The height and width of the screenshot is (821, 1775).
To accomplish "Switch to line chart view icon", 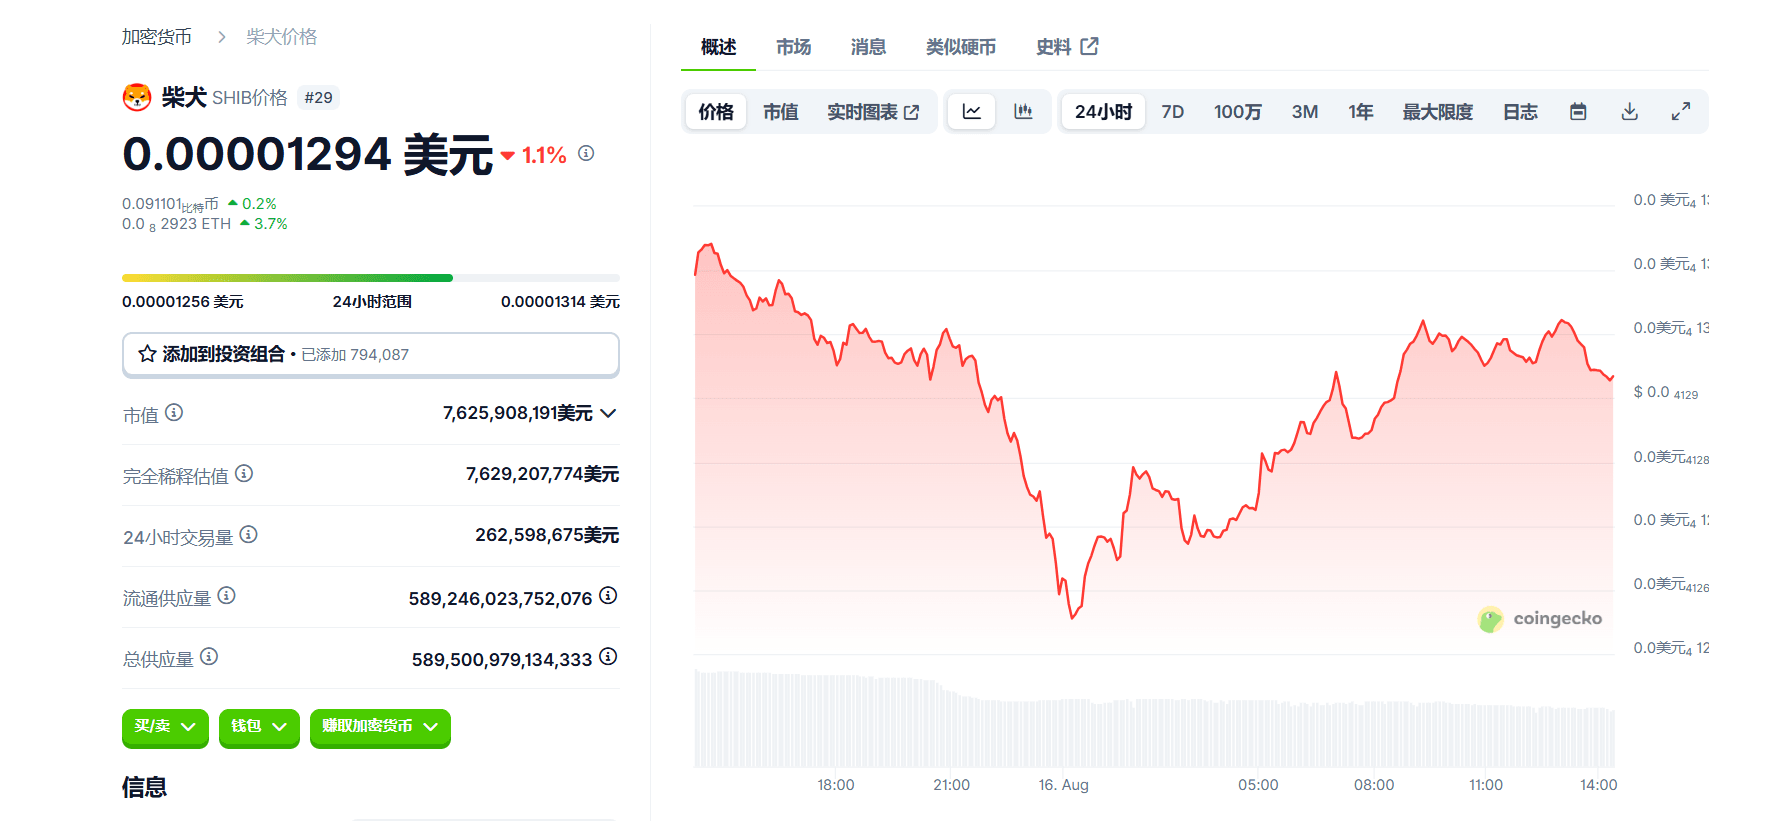I will (x=971, y=112).
